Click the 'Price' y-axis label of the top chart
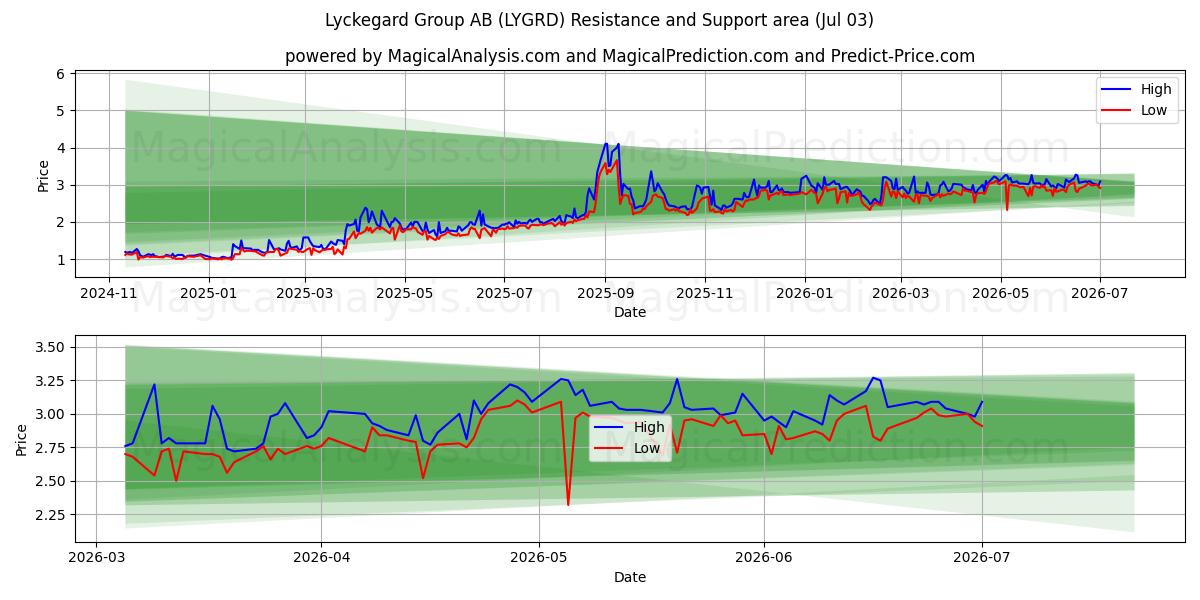The height and width of the screenshot is (600, 1200). click(x=43, y=175)
